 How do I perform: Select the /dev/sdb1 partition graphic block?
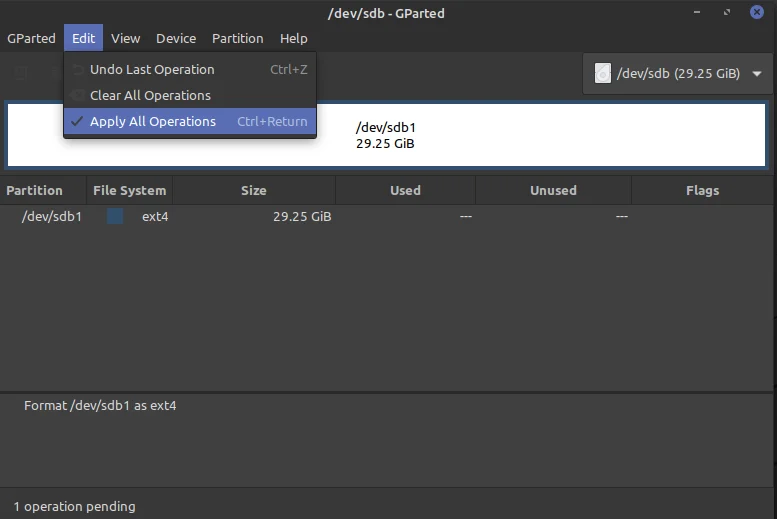point(386,135)
